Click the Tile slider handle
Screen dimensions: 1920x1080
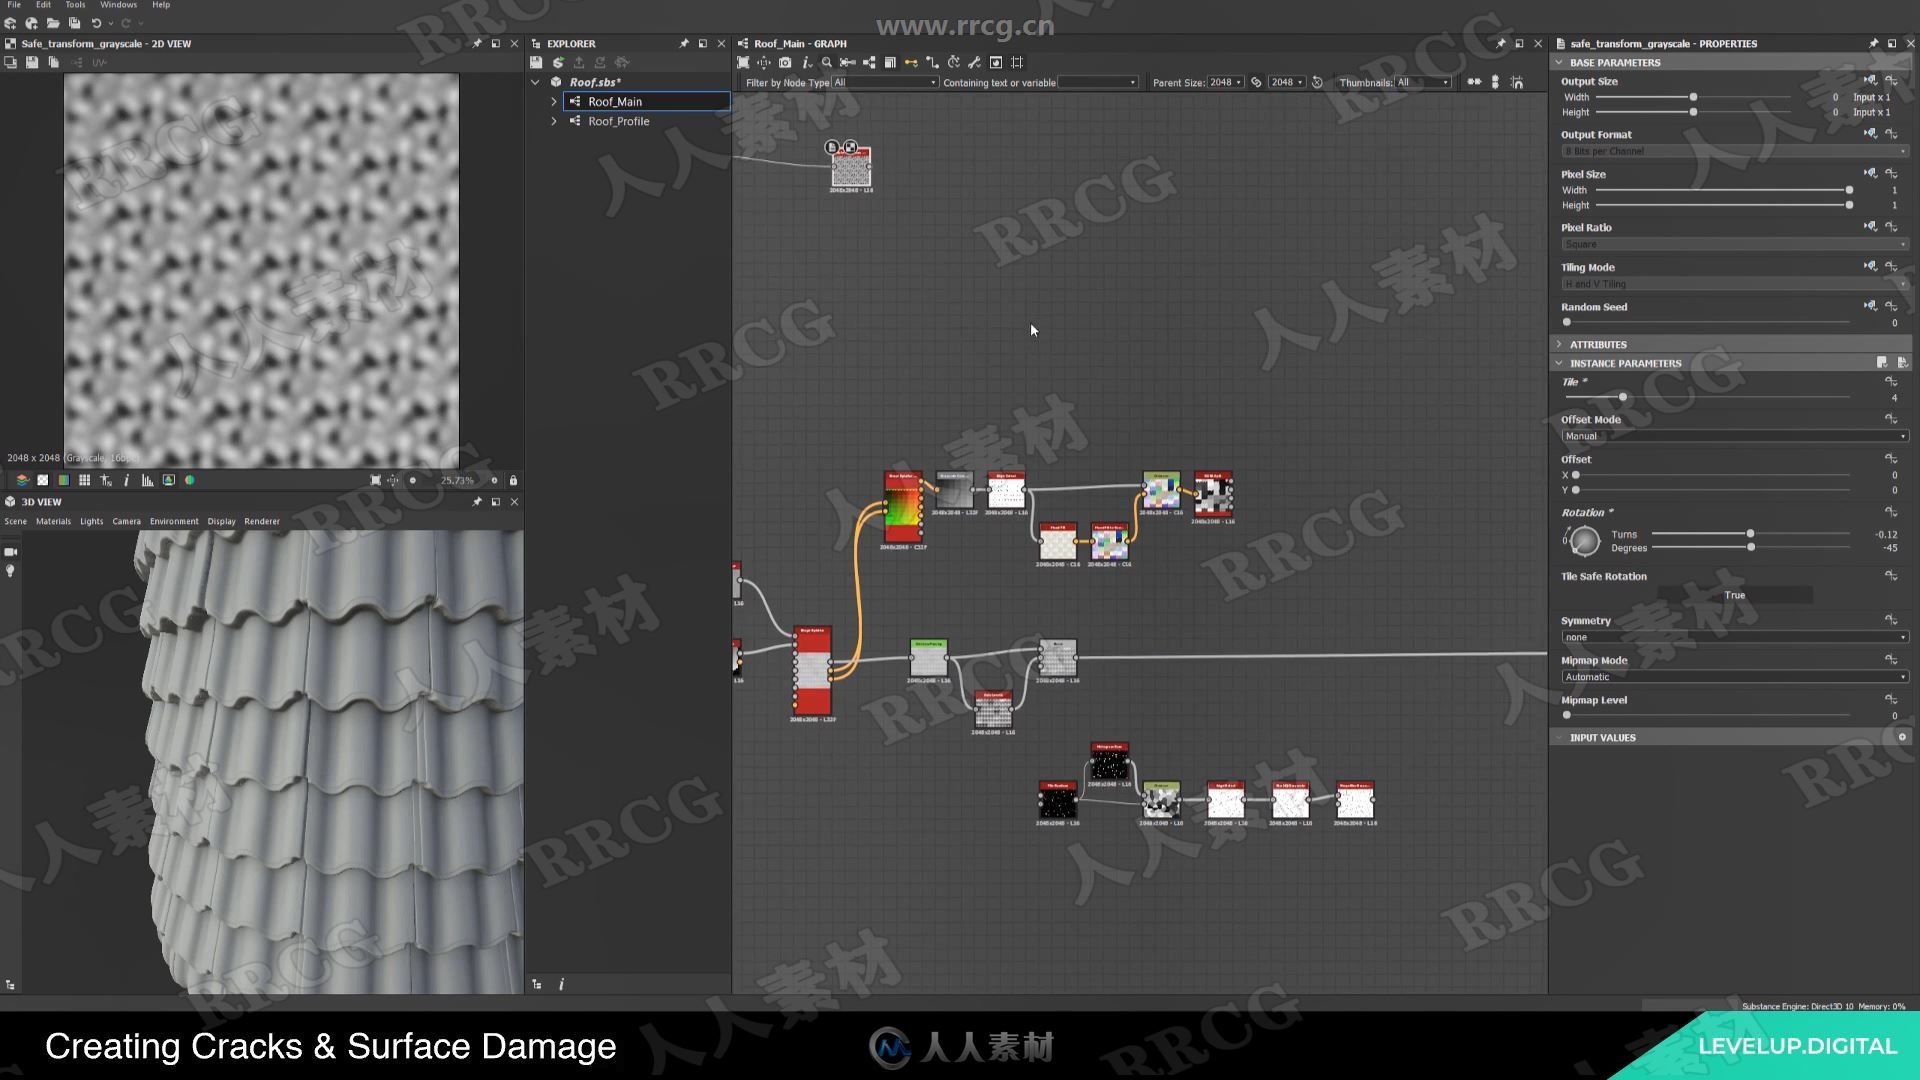coord(1622,398)
